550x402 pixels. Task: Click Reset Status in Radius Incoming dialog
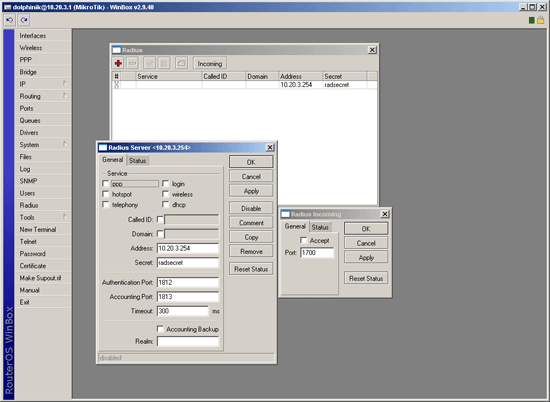coord(366,278)
